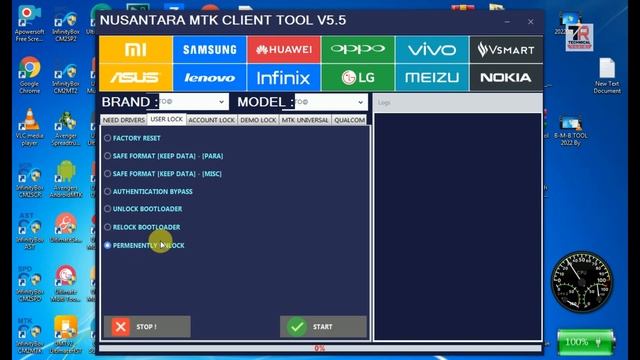Choose the Authentication Bypass radio option
Viewport: 640px width, 360px height.
point(148,191)
